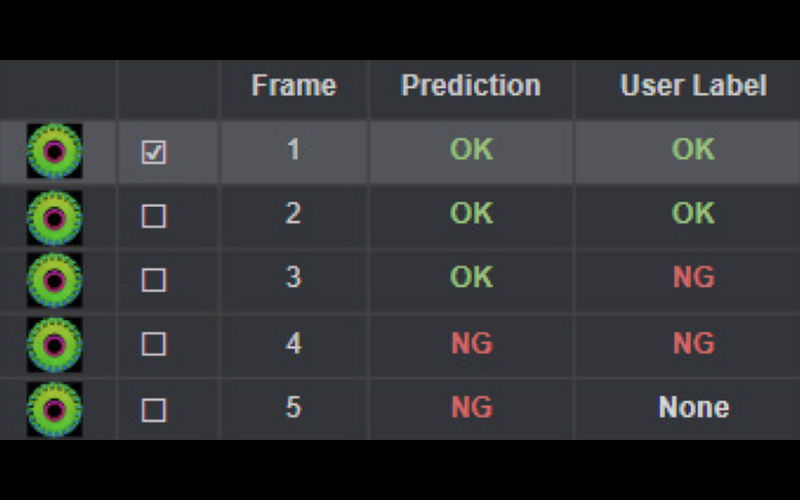Select the frame number 5 cell
800x500 pixels.
point(293,408)
